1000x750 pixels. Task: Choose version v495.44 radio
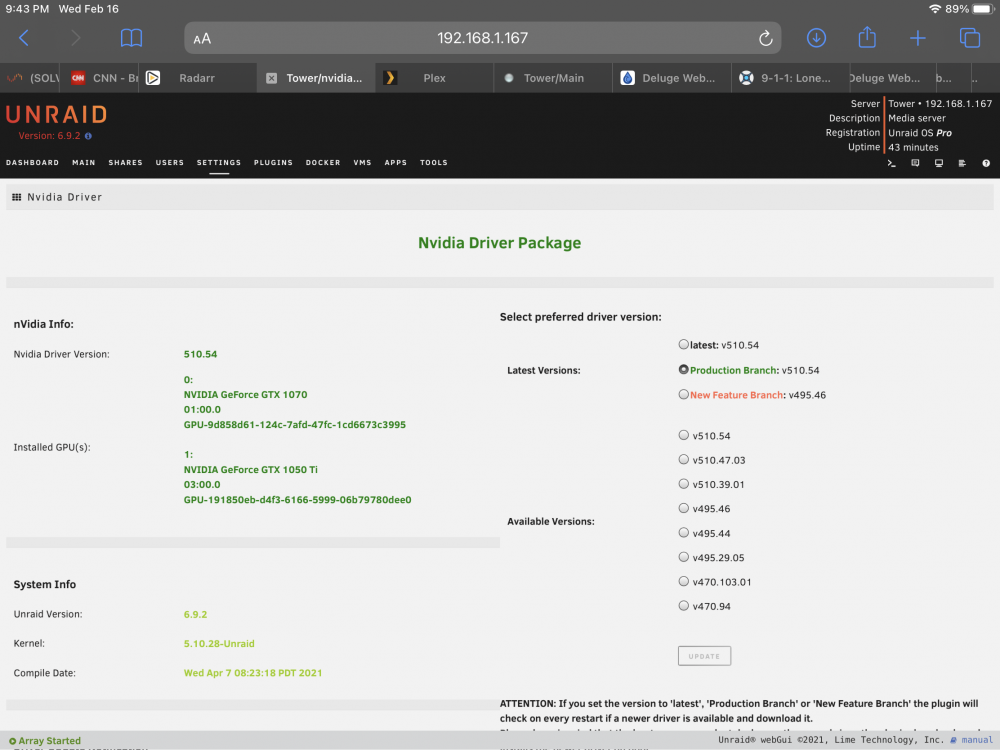pyautogui.click(x=684, y=533)
